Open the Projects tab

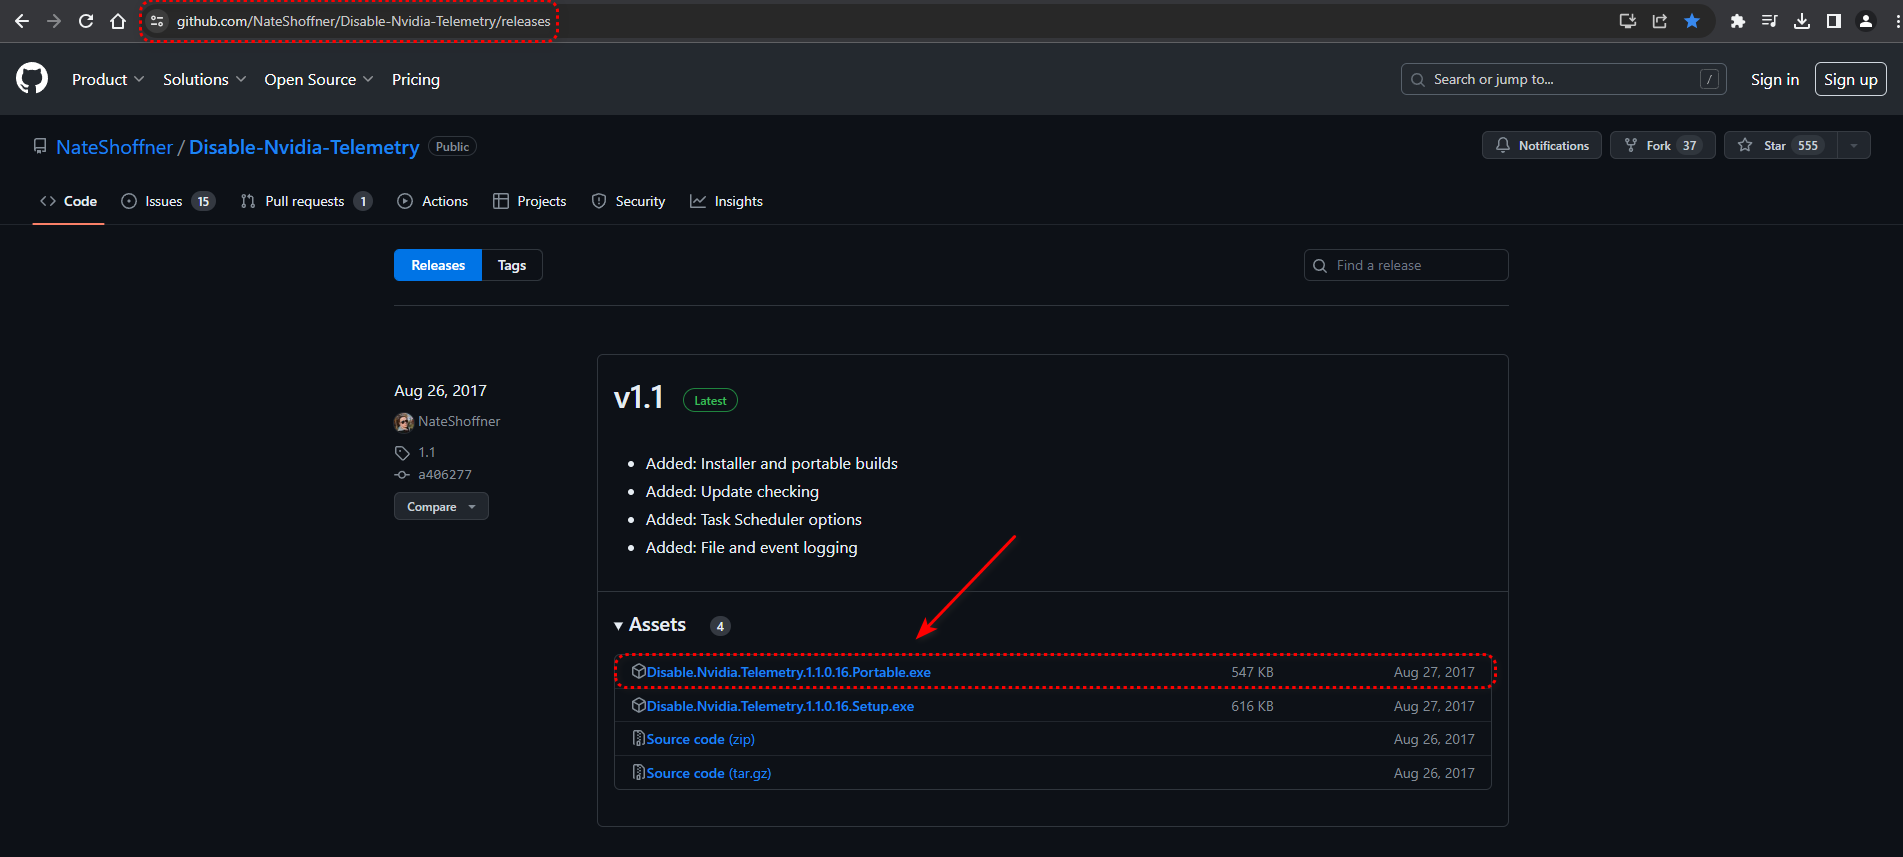coord(529,201)
